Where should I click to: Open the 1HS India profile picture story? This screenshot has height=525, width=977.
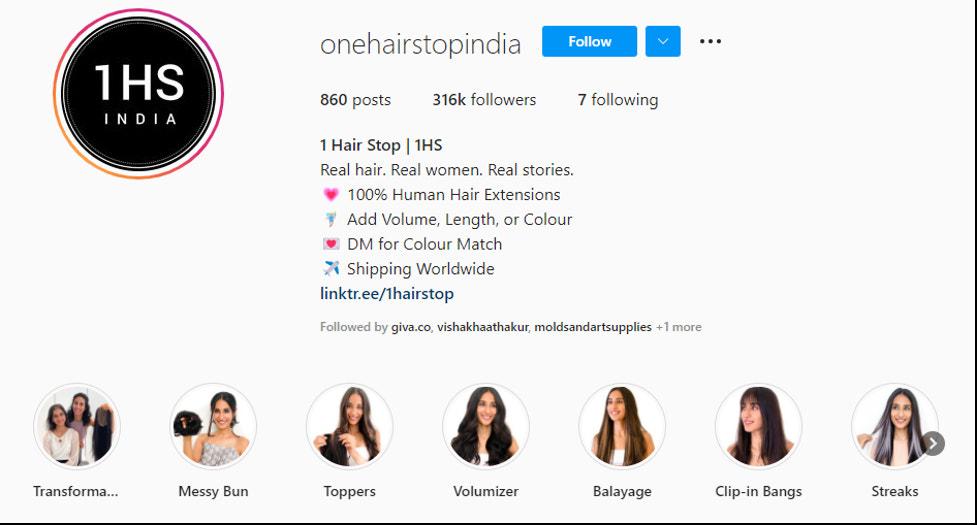[138, 94]
